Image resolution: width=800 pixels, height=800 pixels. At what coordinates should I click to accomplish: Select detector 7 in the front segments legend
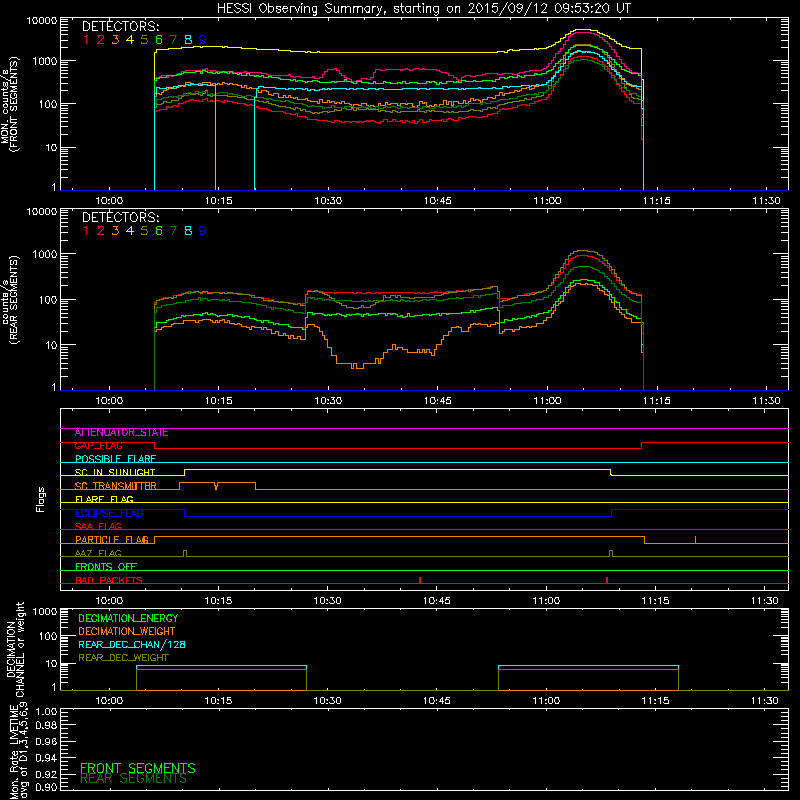click(173, 40)
